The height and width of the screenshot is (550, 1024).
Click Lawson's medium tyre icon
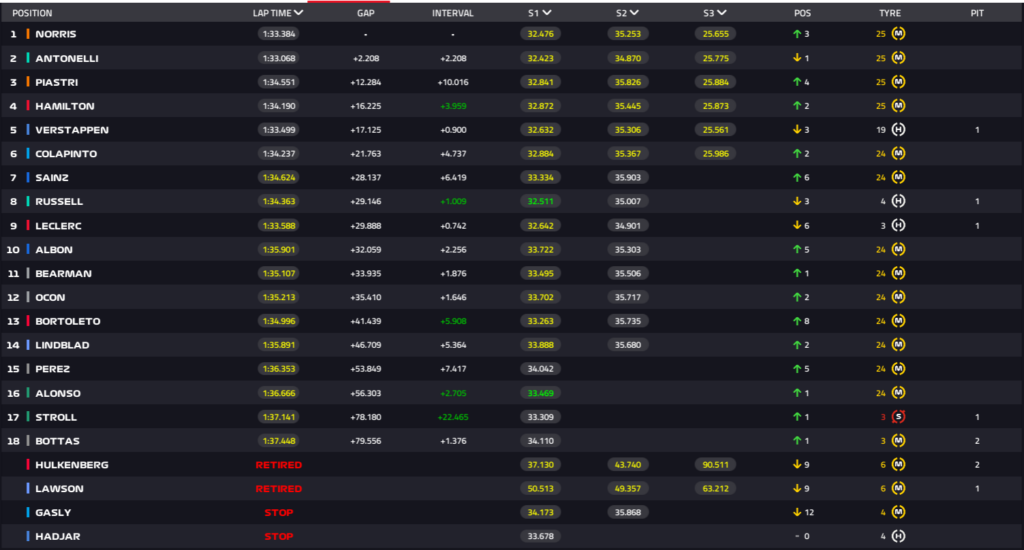coord(899,489)
